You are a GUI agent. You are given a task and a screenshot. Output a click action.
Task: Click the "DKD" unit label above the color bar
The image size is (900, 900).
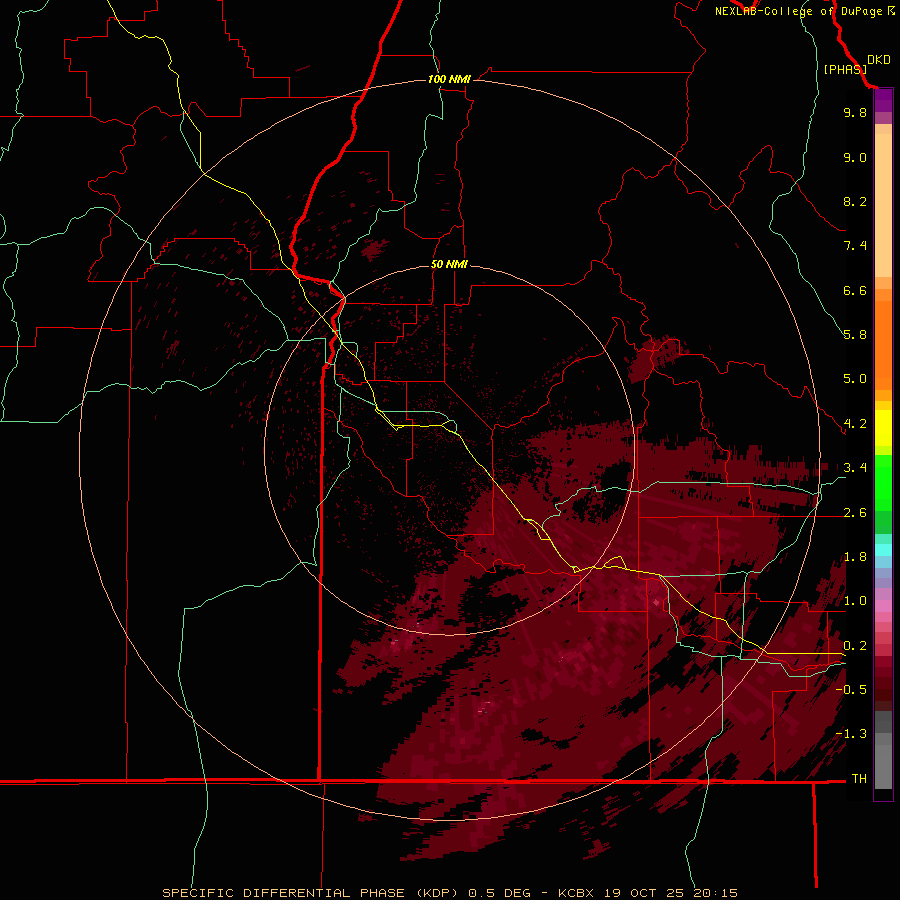[879, 60]
